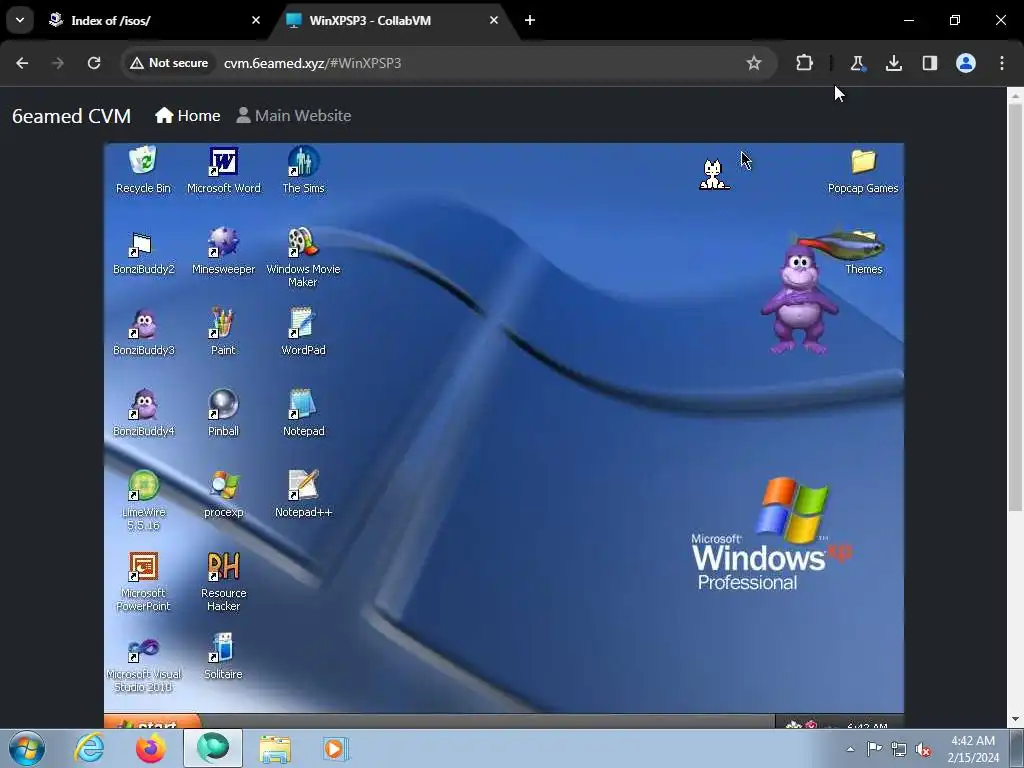Open the network tray icon
Viewport: 1024px width, 768px height.
(x=899, y=749)
